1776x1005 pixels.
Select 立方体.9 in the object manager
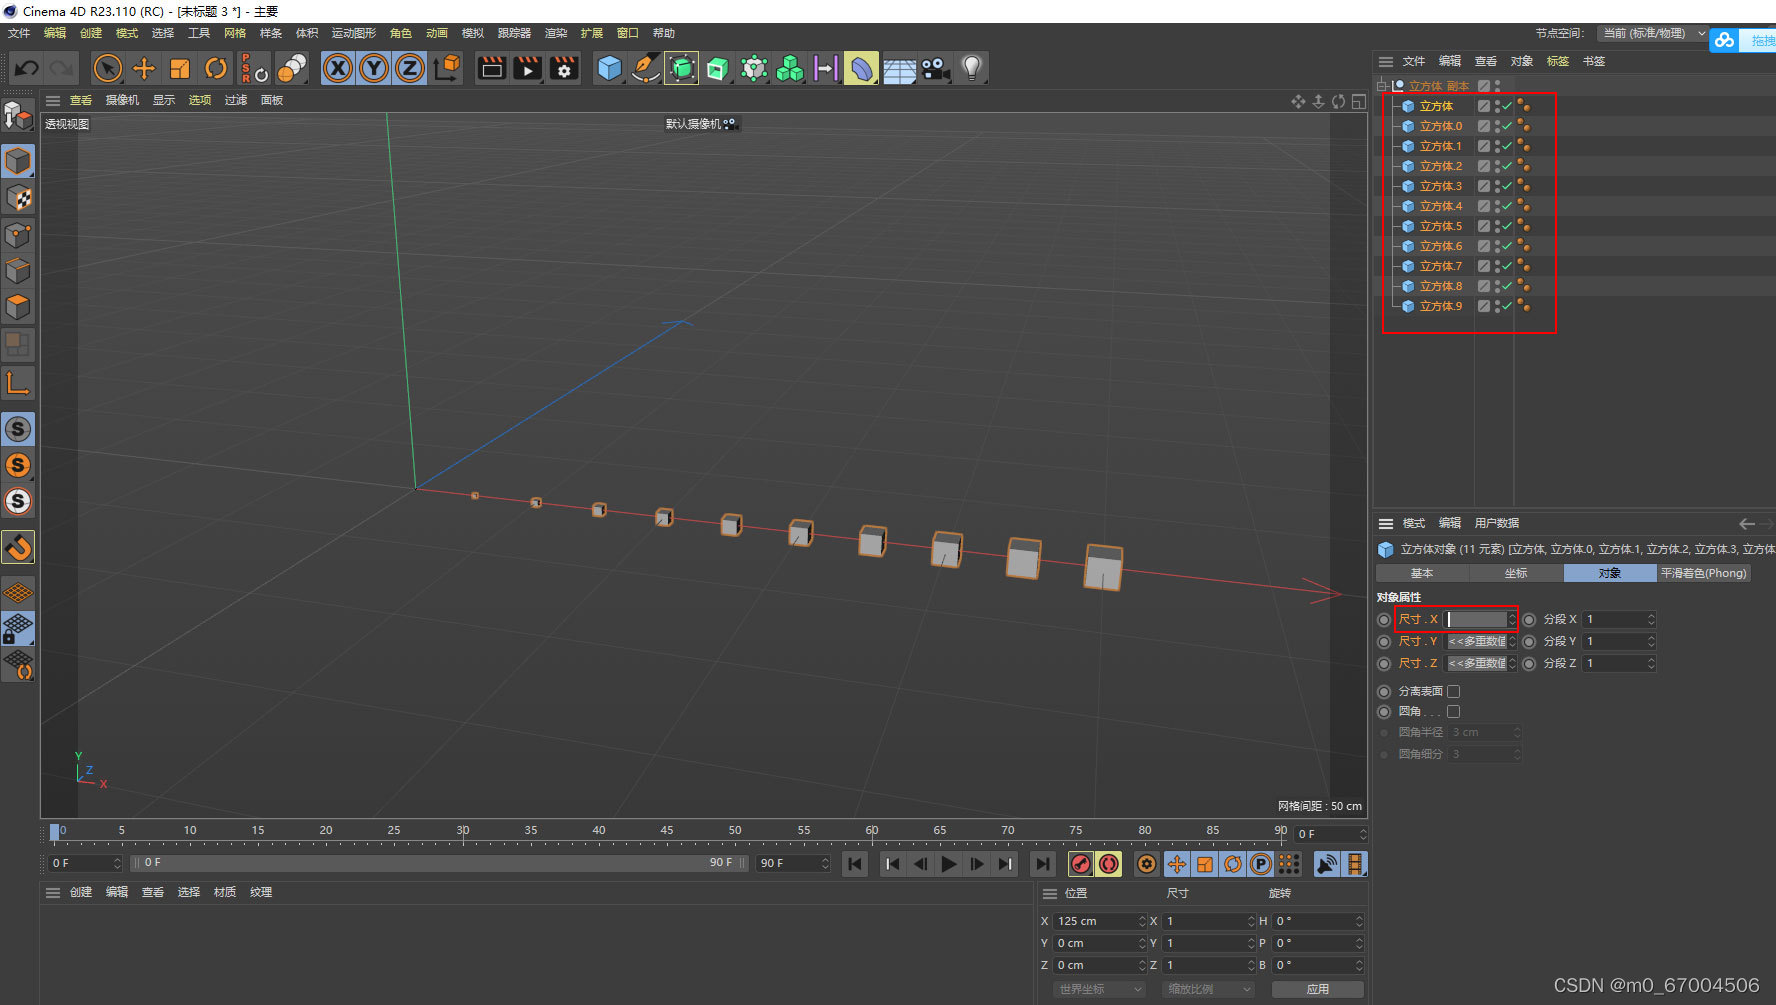point(1441,306)
